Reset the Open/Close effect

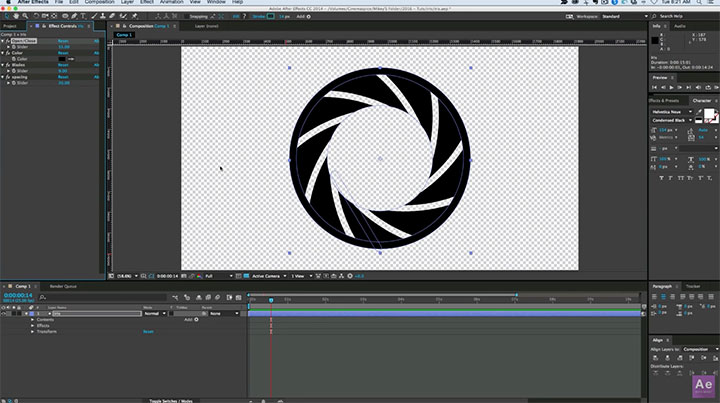pyautogui.click(x=63, y=41)
